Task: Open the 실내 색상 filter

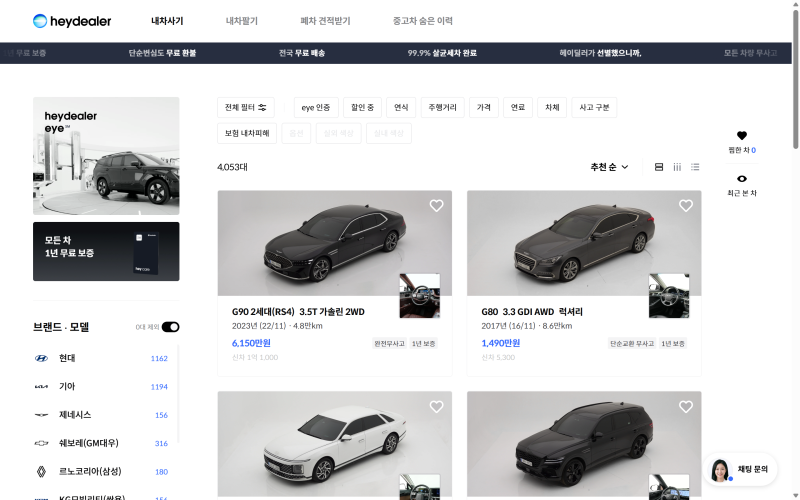Action: pos(389,133)
